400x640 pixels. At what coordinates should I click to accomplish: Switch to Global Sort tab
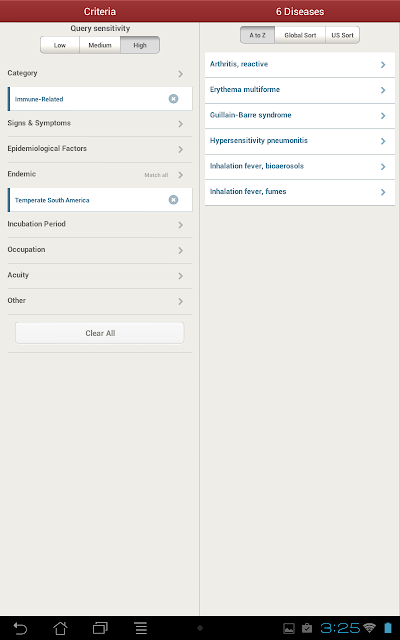[300, 35]
